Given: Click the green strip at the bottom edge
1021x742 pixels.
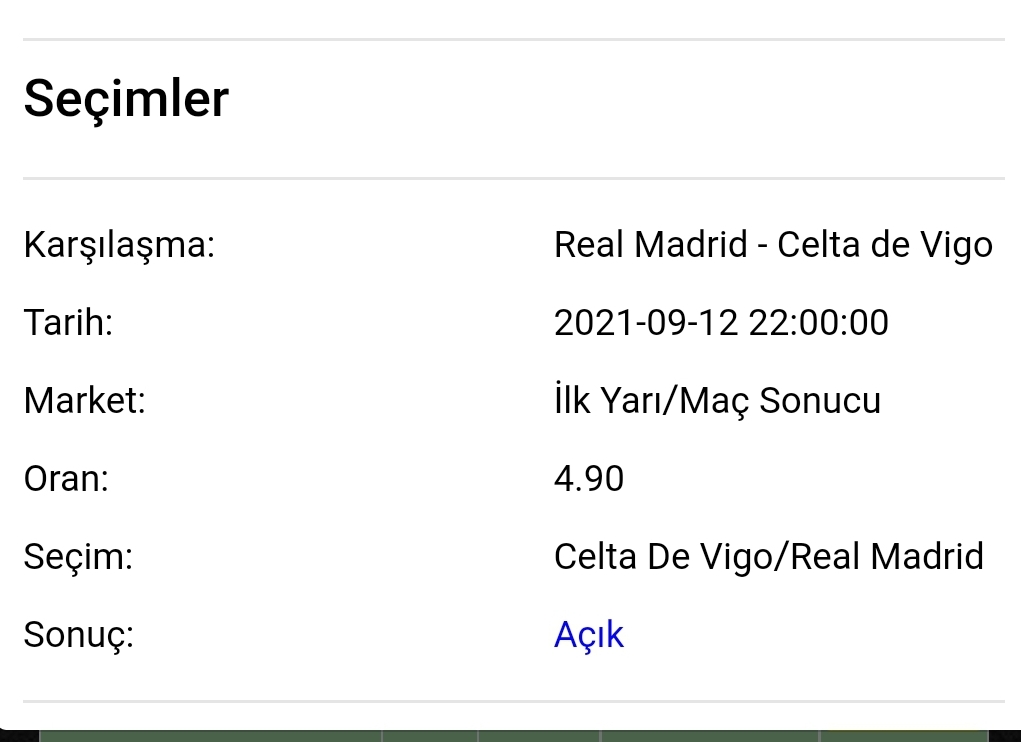Looking at the screenshot, I should 514,735.
